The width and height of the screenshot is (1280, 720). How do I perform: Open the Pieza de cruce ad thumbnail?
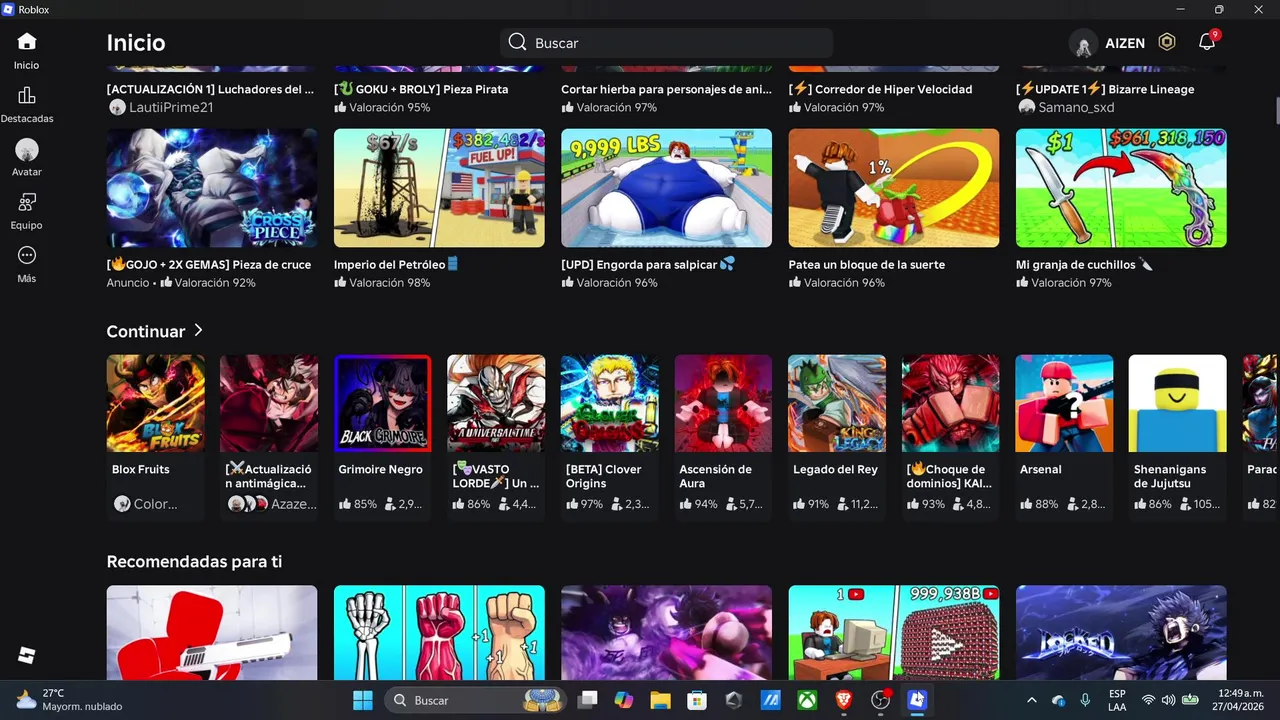coord(212,188)
